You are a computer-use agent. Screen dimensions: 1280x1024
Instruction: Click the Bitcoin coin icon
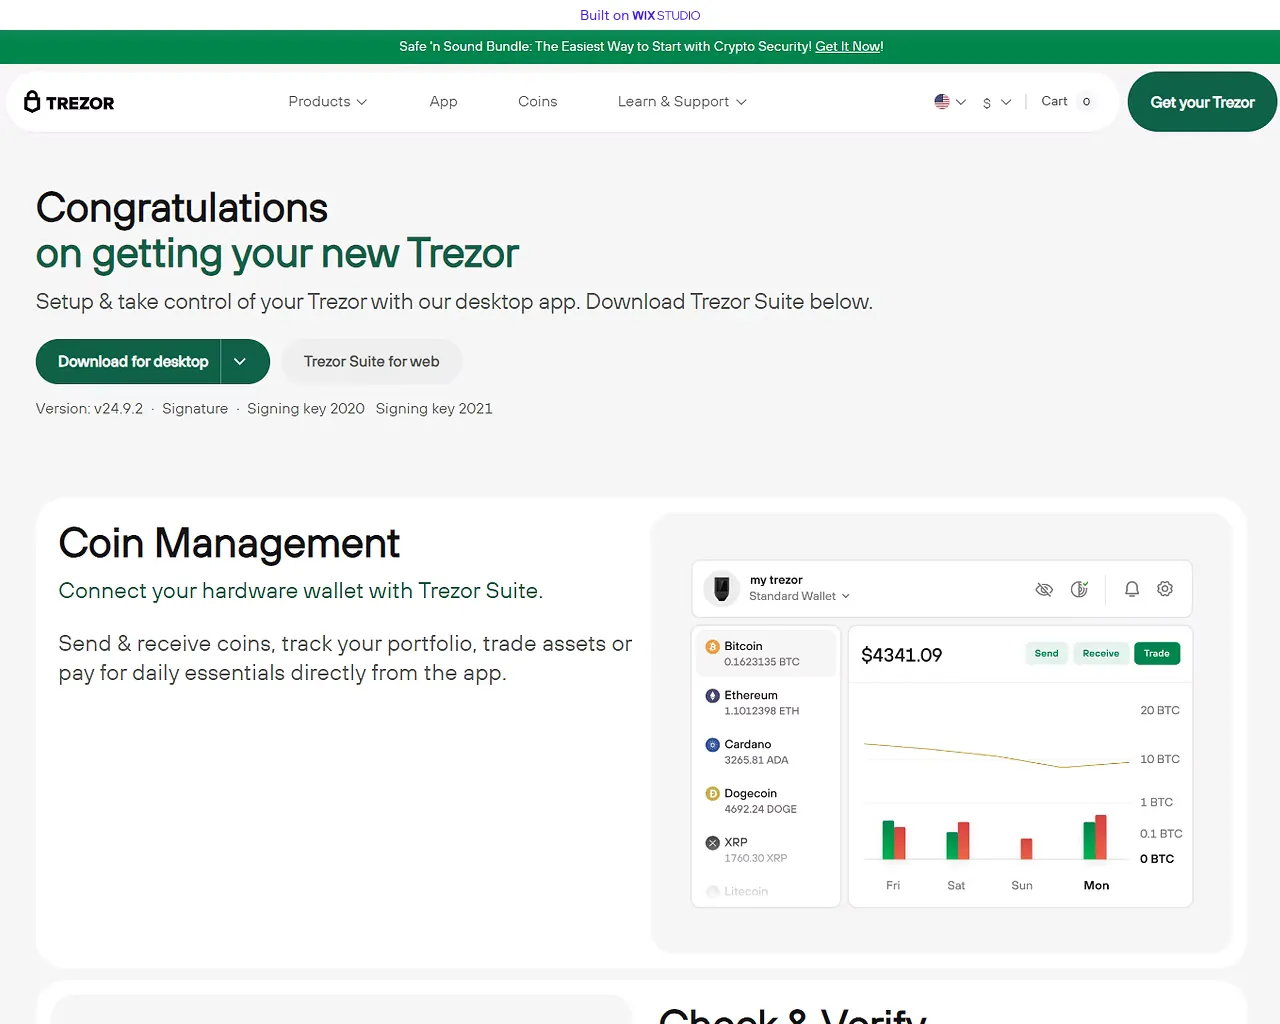pyautogui.click(x=713, y=647)
